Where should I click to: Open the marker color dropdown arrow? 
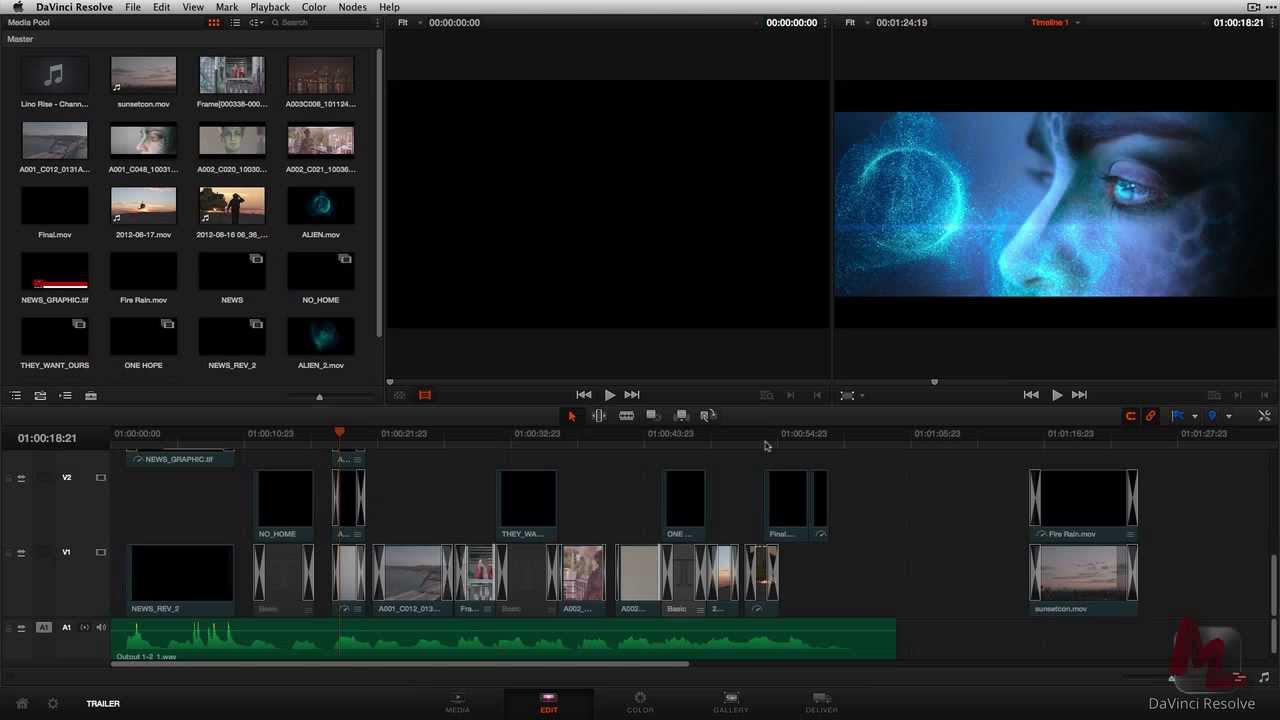pos(1229,417)
